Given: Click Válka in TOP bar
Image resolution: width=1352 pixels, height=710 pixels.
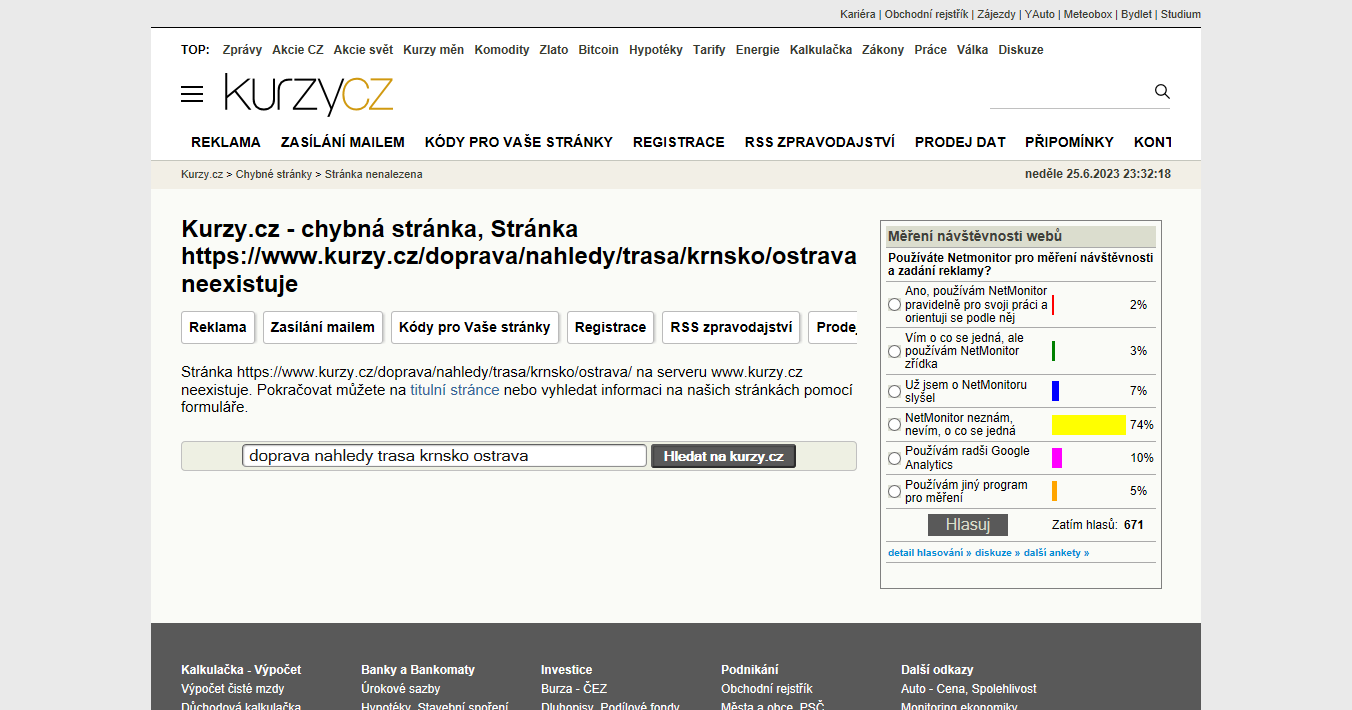Looking at the screenshot, I should [x=972, y=50].
